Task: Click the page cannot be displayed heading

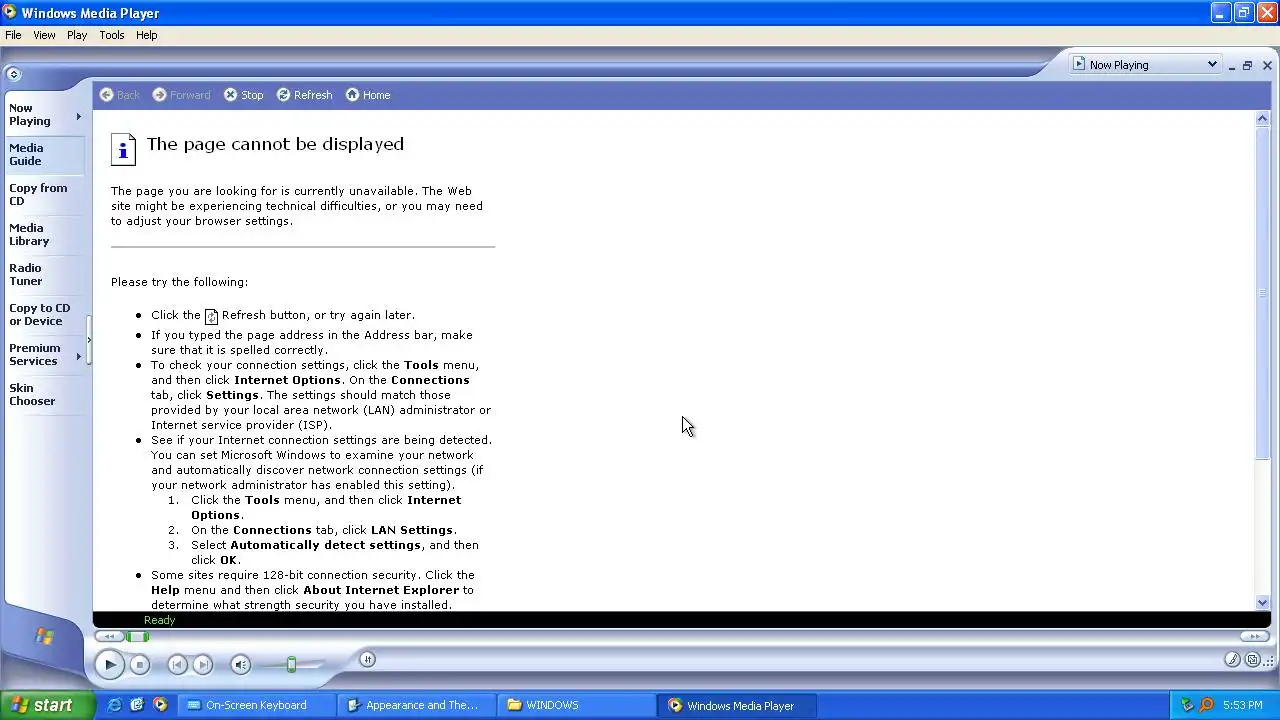Action: (x=275, y=144)
